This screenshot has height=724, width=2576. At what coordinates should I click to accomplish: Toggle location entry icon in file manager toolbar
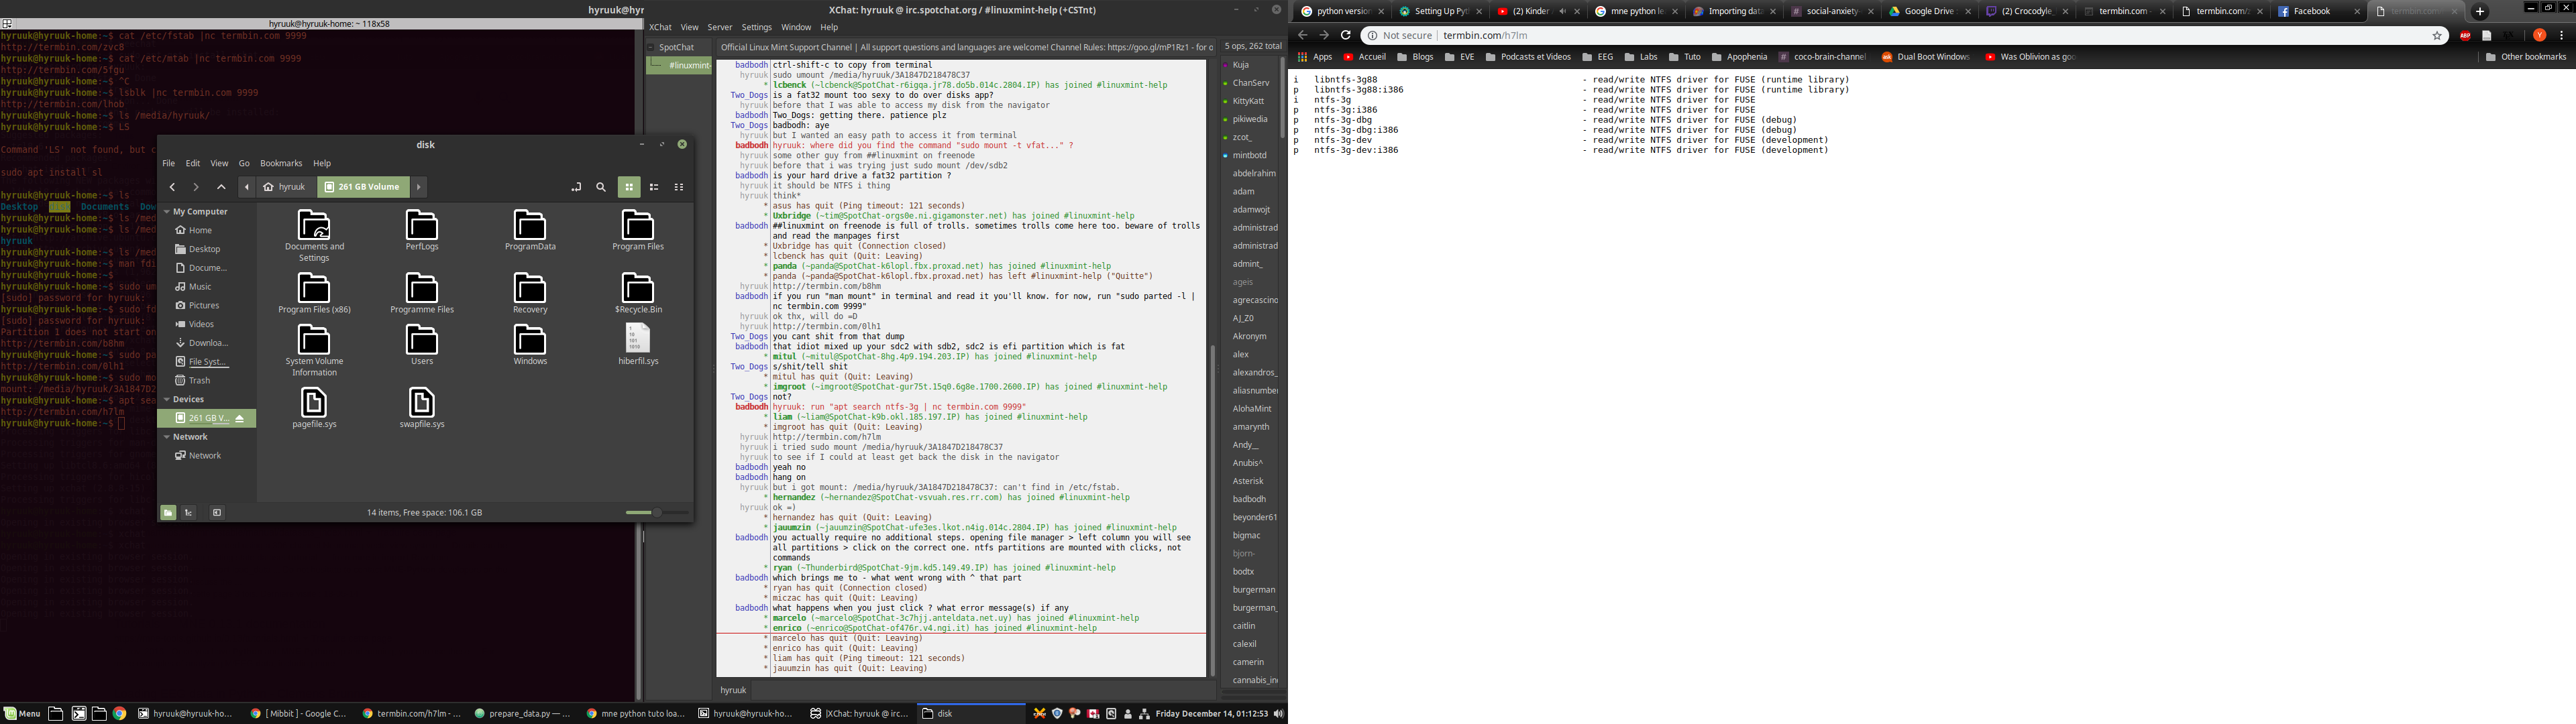(x=576, y=187)
